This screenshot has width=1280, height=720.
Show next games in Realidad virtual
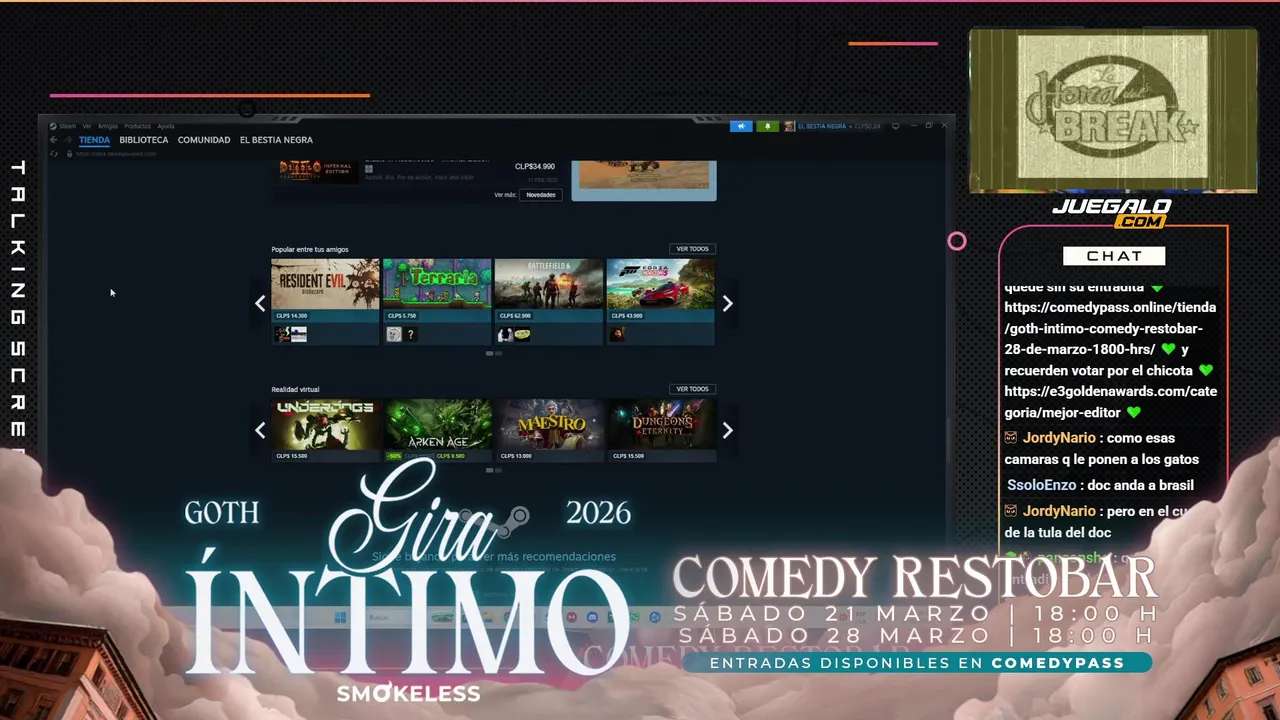pyautogui.click(x=727, y=430)
